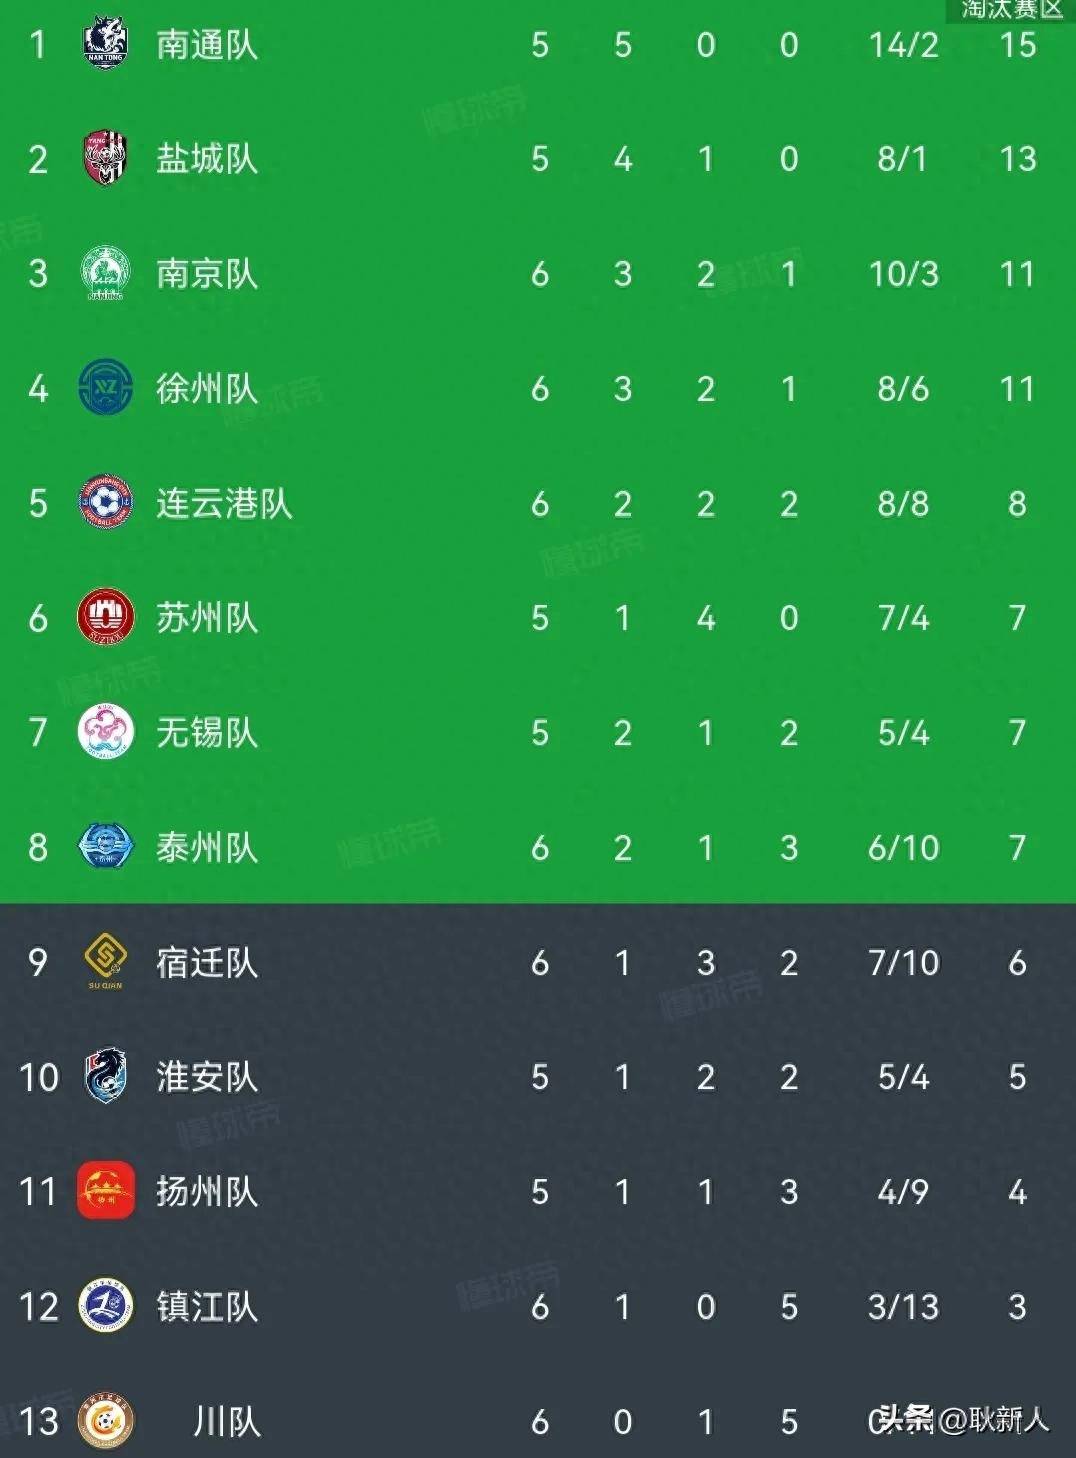The width and height of the screenshot is (1076, 1458).
Task: Click the Lianyungang soccer ball crest
Action: pyautogui.click(x=105, y=502)
